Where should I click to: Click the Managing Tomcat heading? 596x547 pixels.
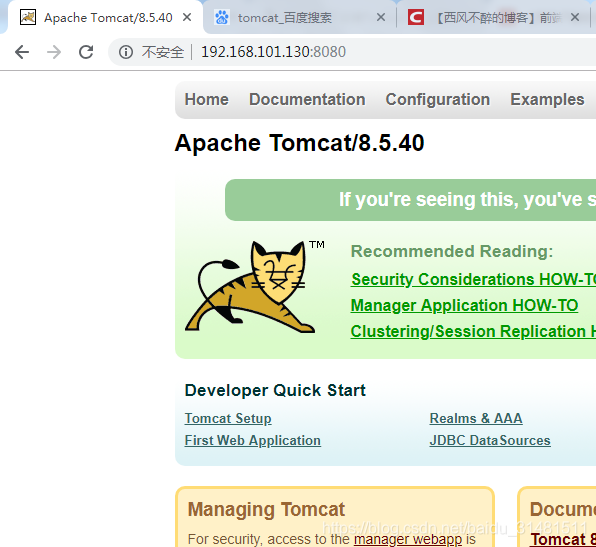click(266, 510)
